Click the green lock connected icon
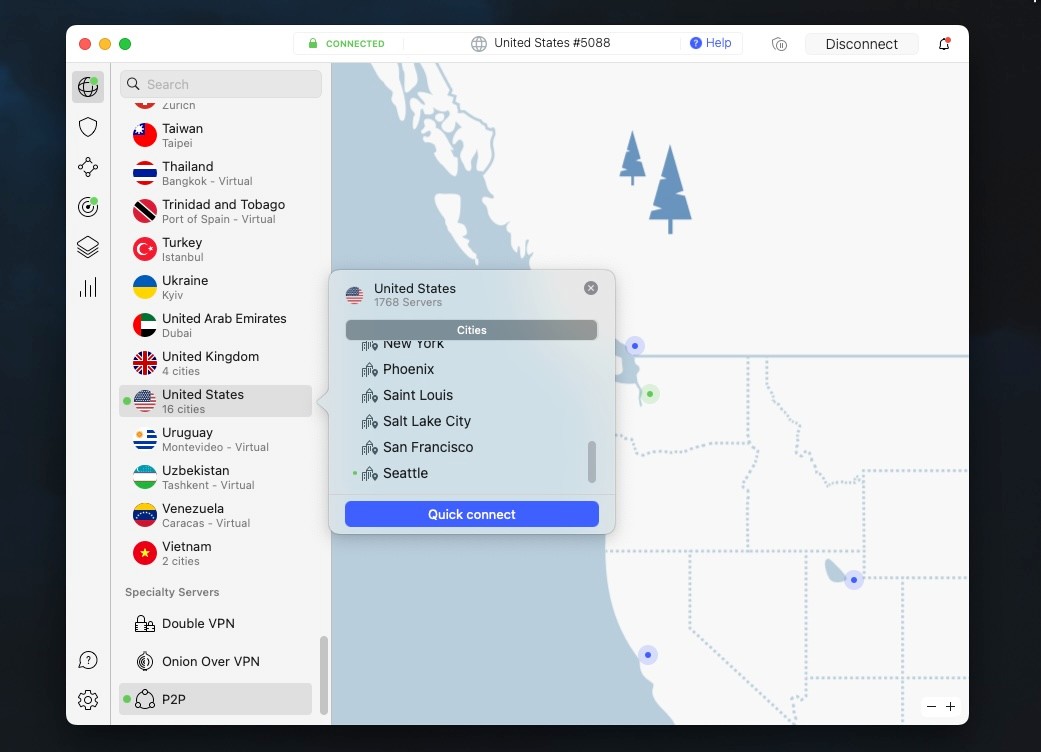Viewport: 1041px width, 752px height. pos(313,43)
